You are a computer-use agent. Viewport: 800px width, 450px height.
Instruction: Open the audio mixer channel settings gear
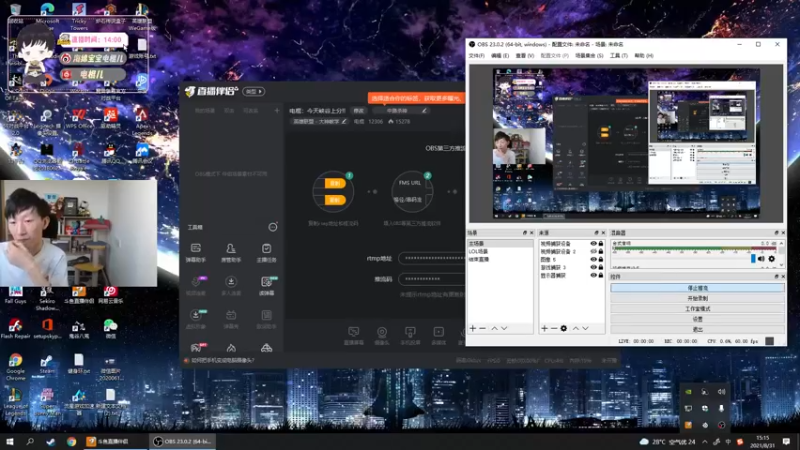[771, 259]
